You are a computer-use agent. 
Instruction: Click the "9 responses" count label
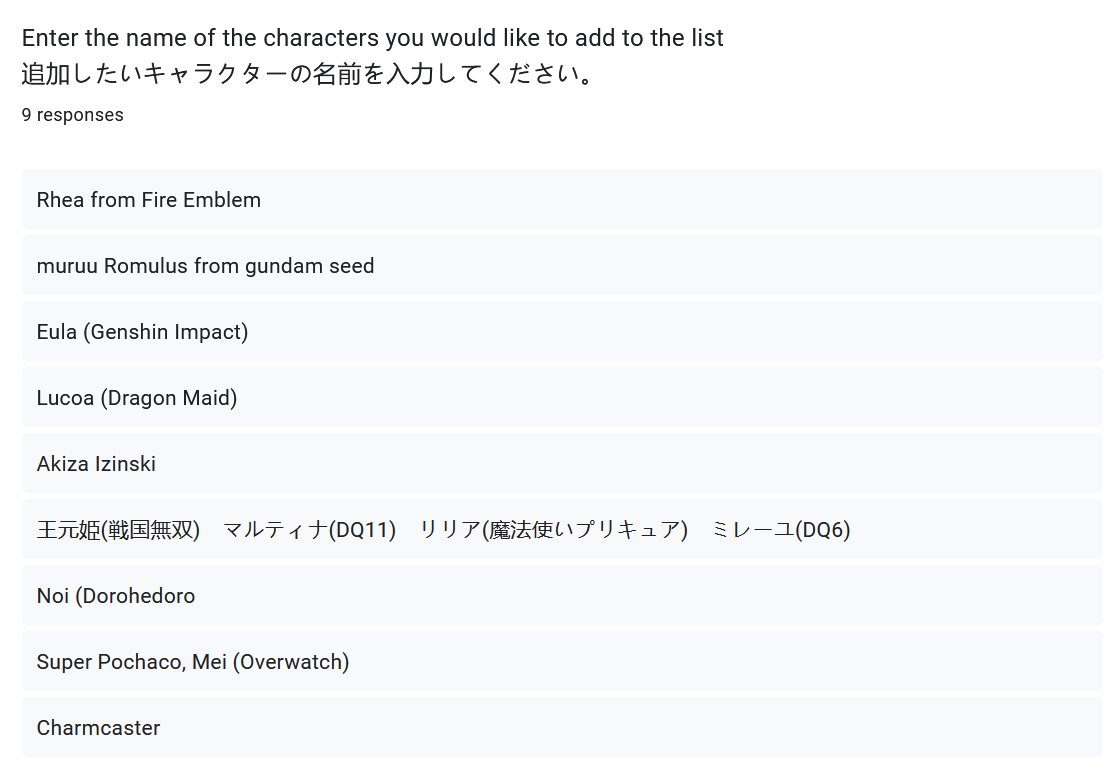[x=73, y=115]
